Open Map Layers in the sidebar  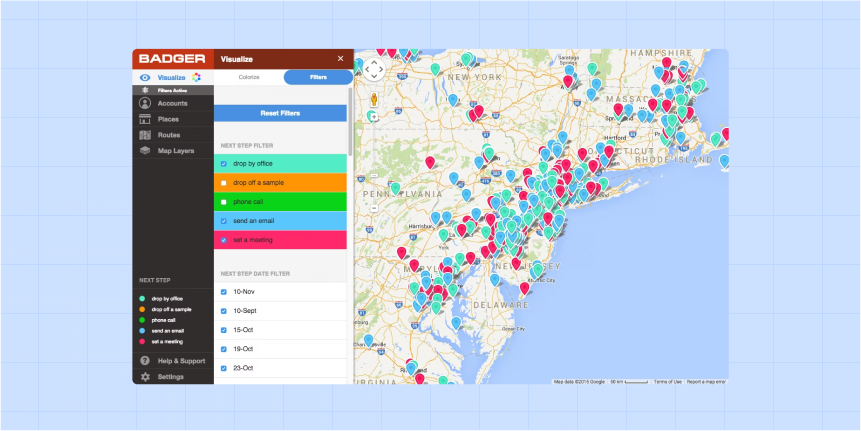[172, 150]
